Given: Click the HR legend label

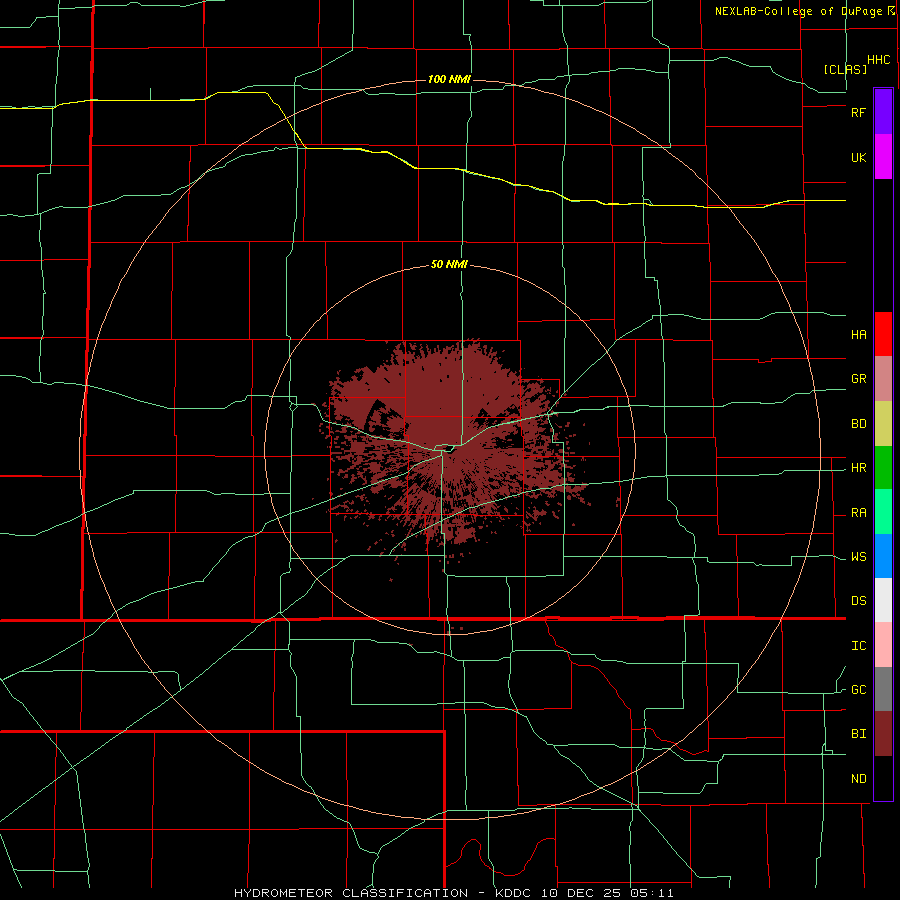Looking at the screenshot, I should (858, 468).
